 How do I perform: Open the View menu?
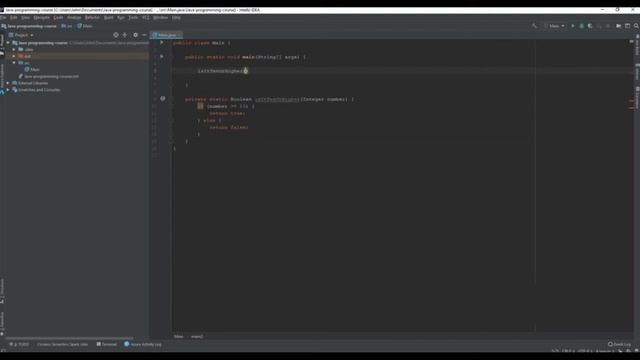[25, 18]
